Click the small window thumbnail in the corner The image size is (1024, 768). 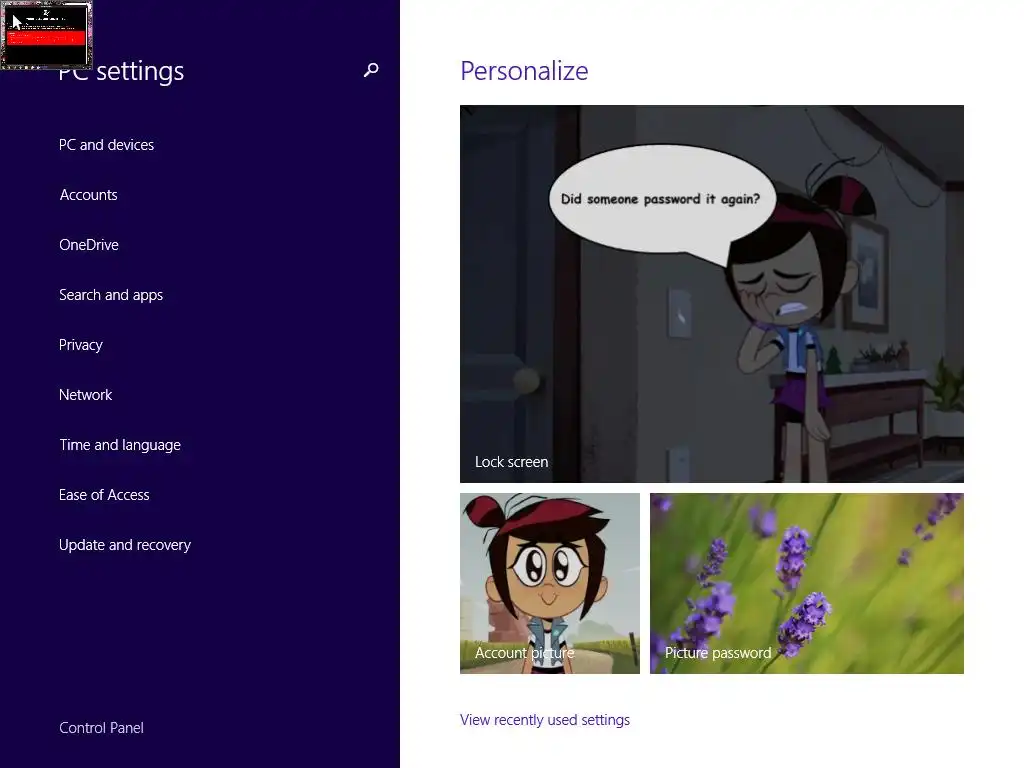pos(46,35)
